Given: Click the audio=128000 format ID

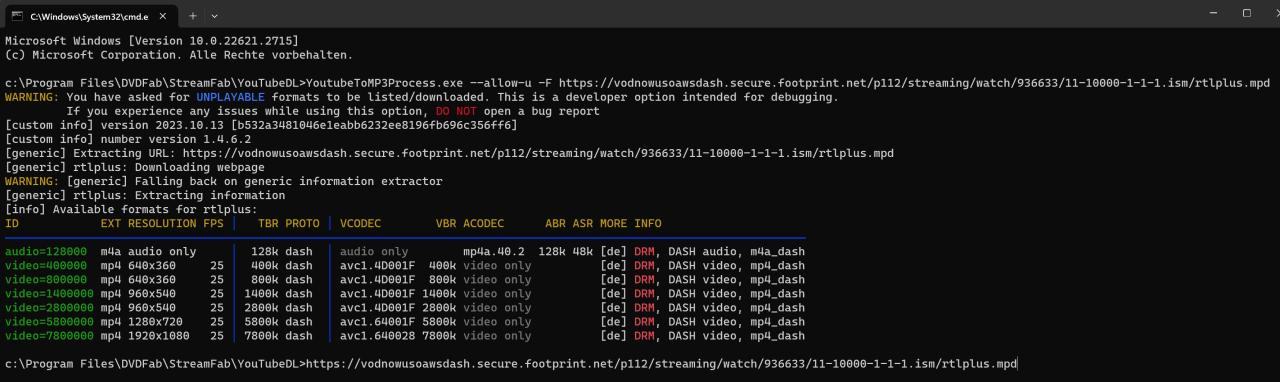Looking at the screenshot, I should coord(46,251).
